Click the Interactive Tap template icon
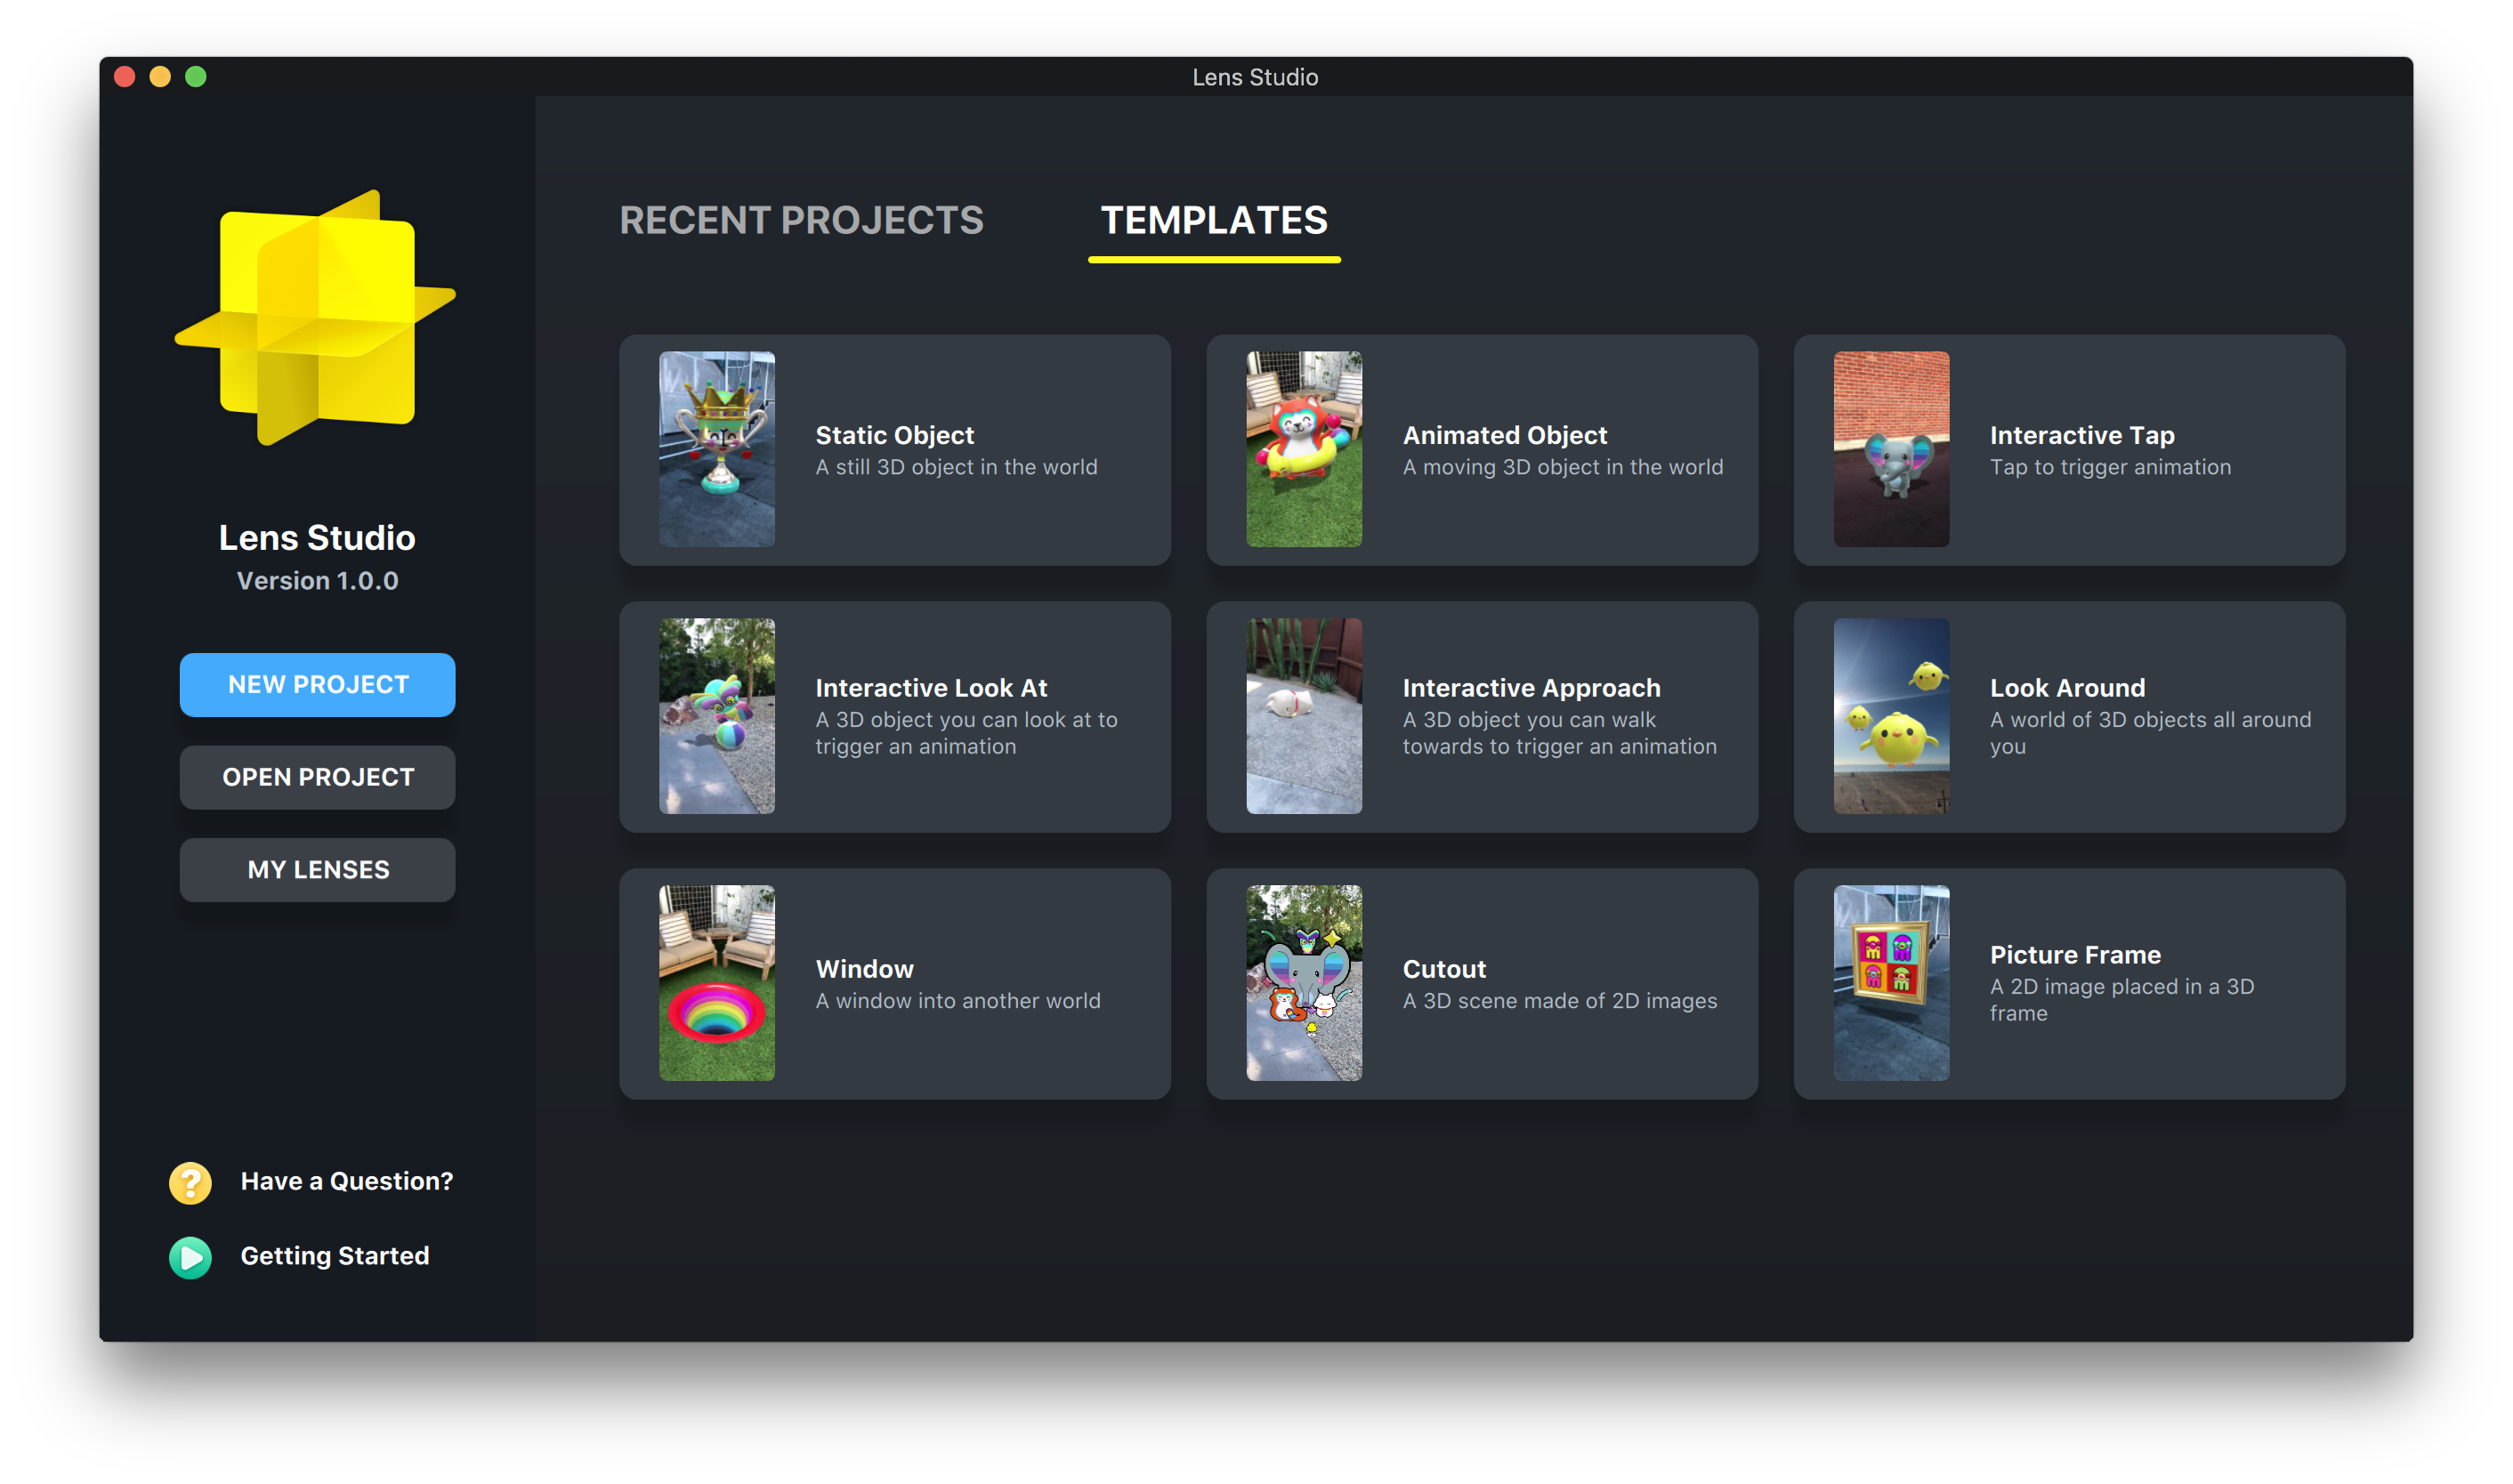The width and height of the screenshot is (2513, 1484). click(1891, 448)
